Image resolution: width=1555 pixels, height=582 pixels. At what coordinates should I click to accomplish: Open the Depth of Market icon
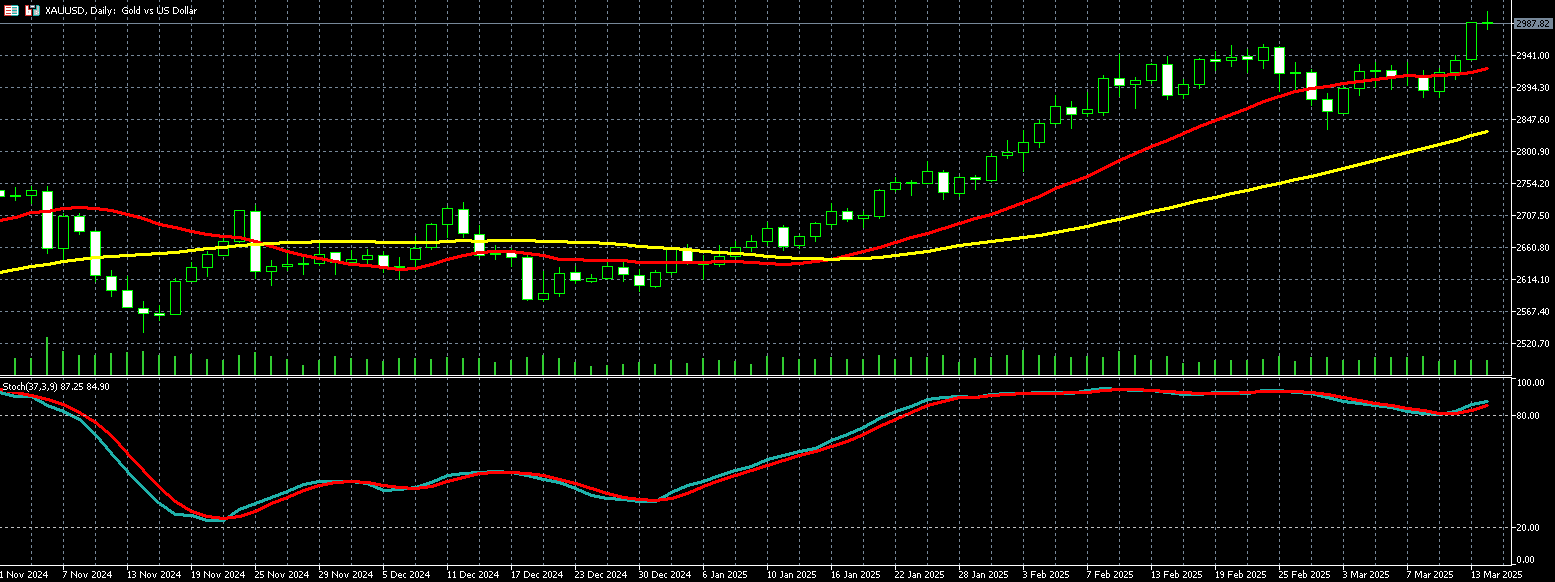tap(32, 10)
